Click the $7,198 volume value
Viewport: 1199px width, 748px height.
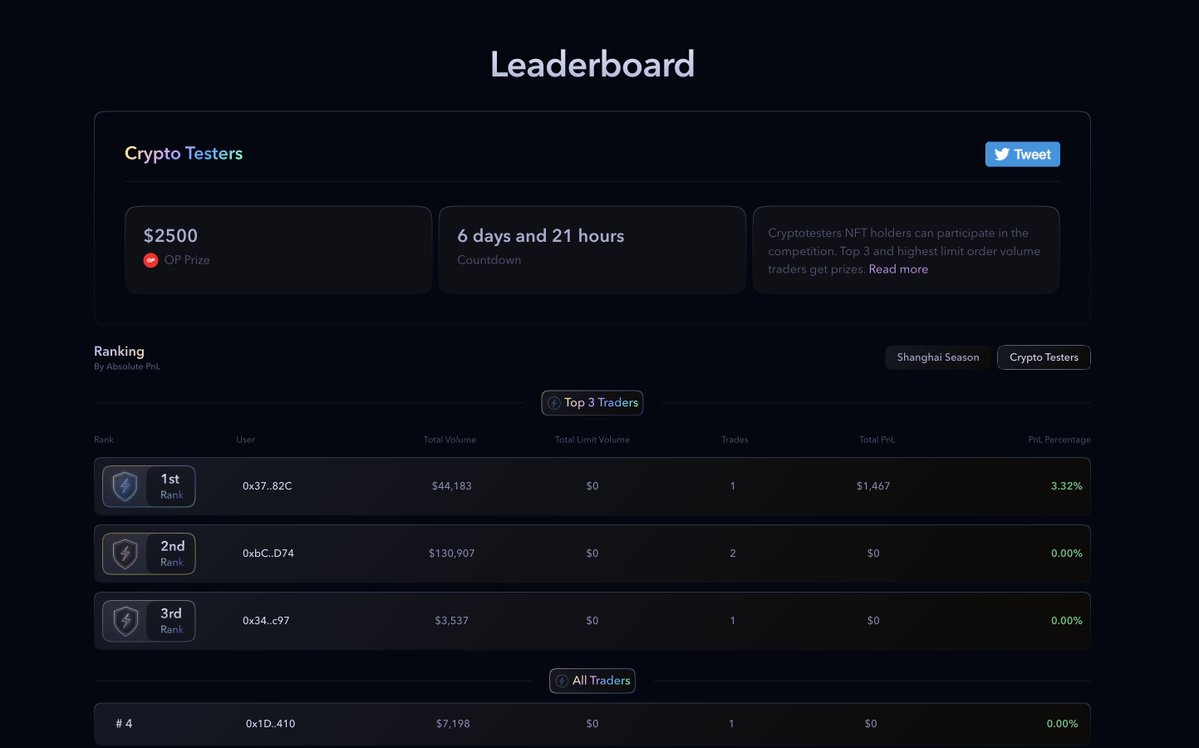[453, 724]
